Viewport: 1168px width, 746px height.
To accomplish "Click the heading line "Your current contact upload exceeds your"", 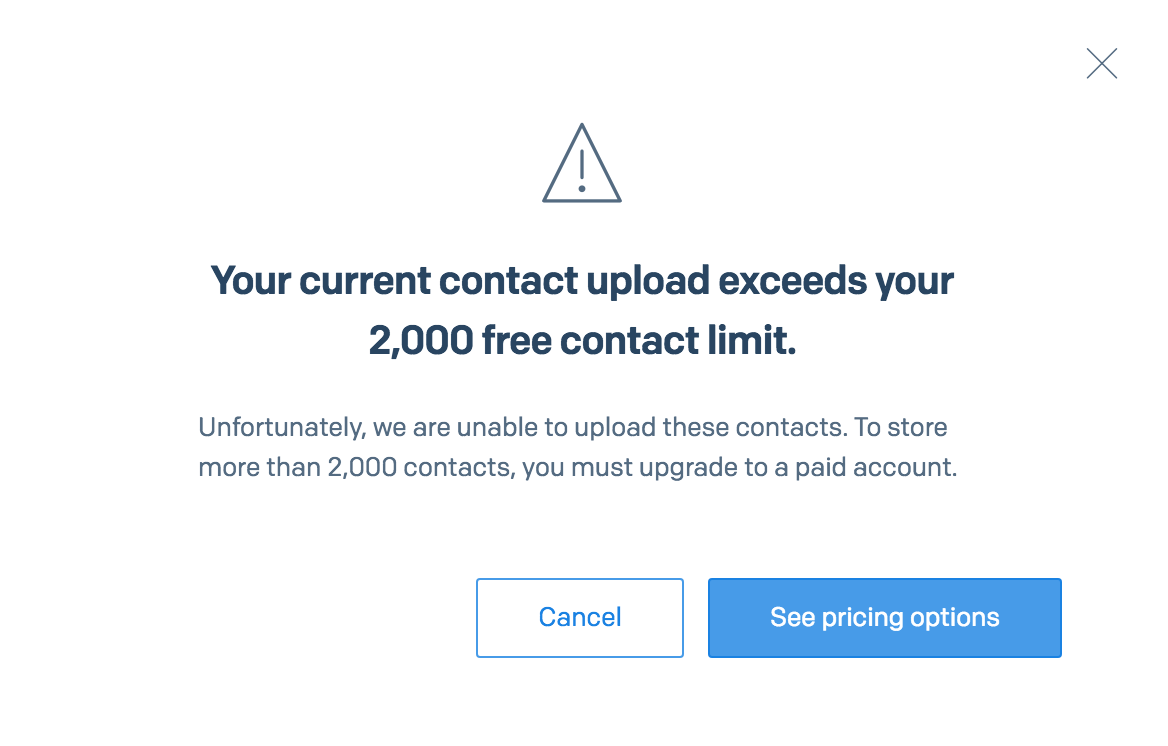I will [x=582, y=281].
